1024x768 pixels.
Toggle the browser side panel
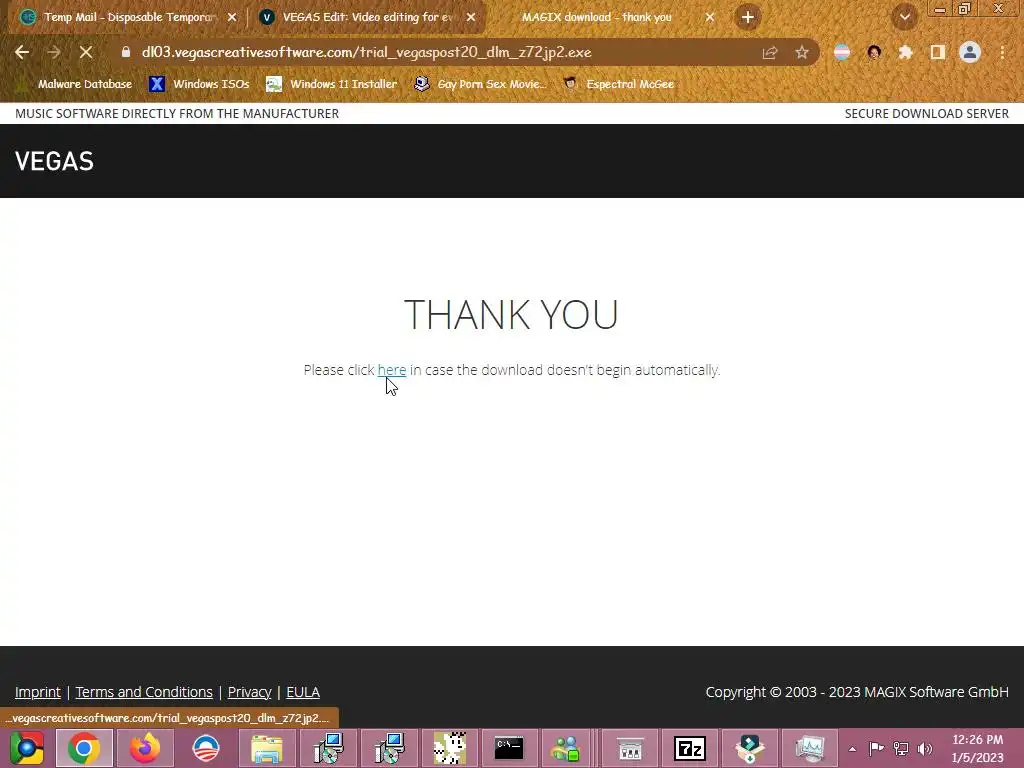(x=937, y=53)
